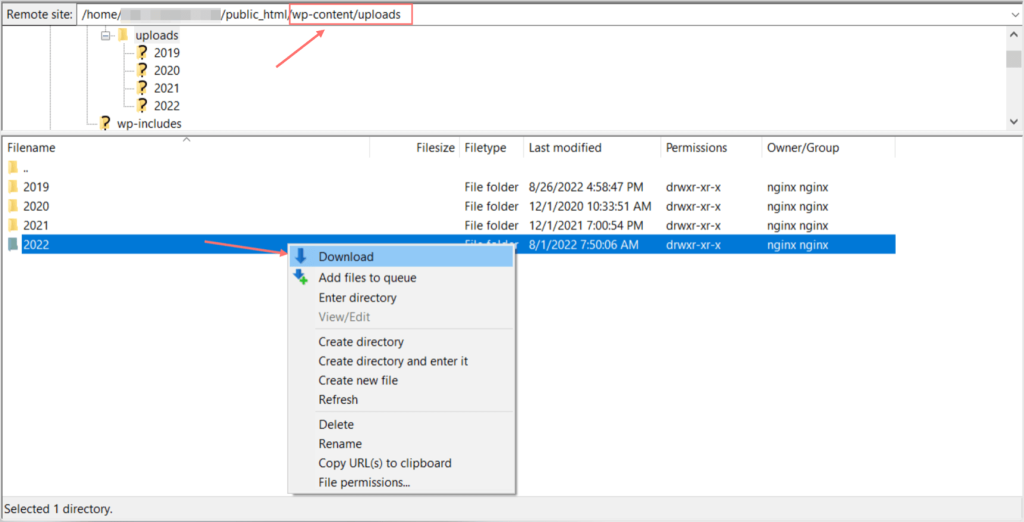This screenshot has width=1024, height=522.
Task: Select 2020 folder in remote tree
Action: click(167, 71)
